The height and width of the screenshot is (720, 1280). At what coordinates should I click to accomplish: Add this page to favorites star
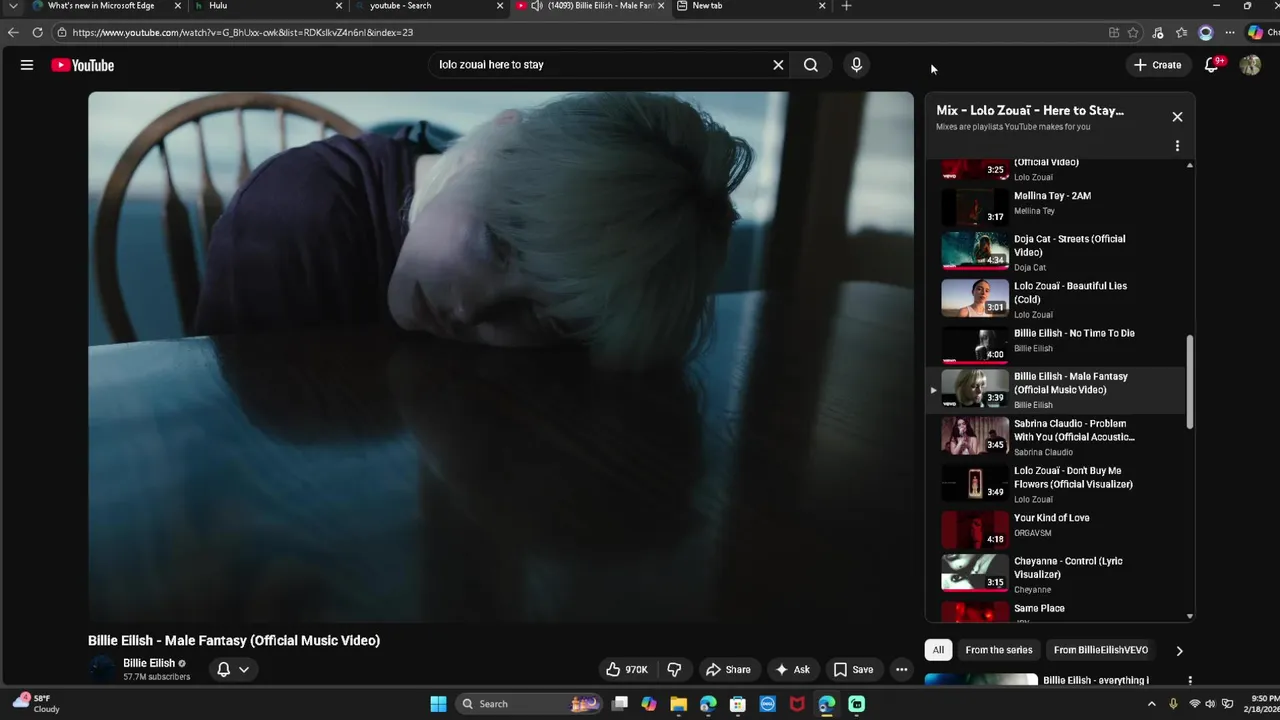tap(1133, 32)
